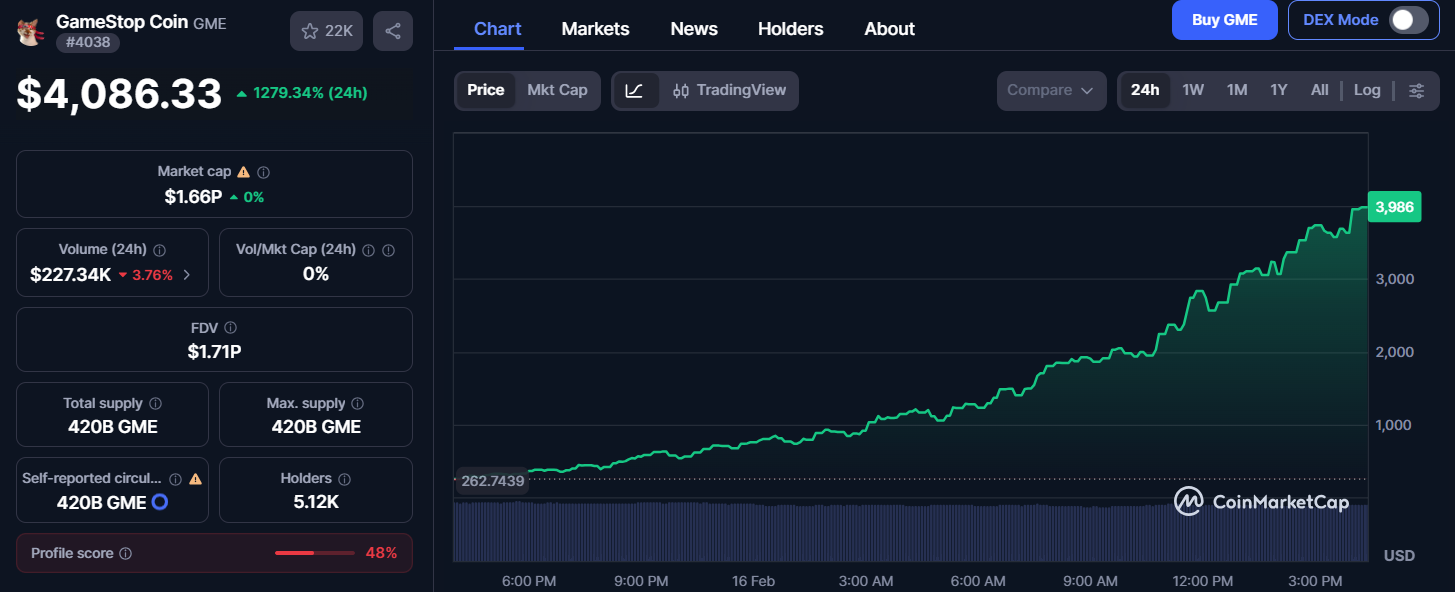Image resolution: width=1455 pixels, height=592 pixels.
Task: Show the Profile score info icon
Action: [126, 553]
